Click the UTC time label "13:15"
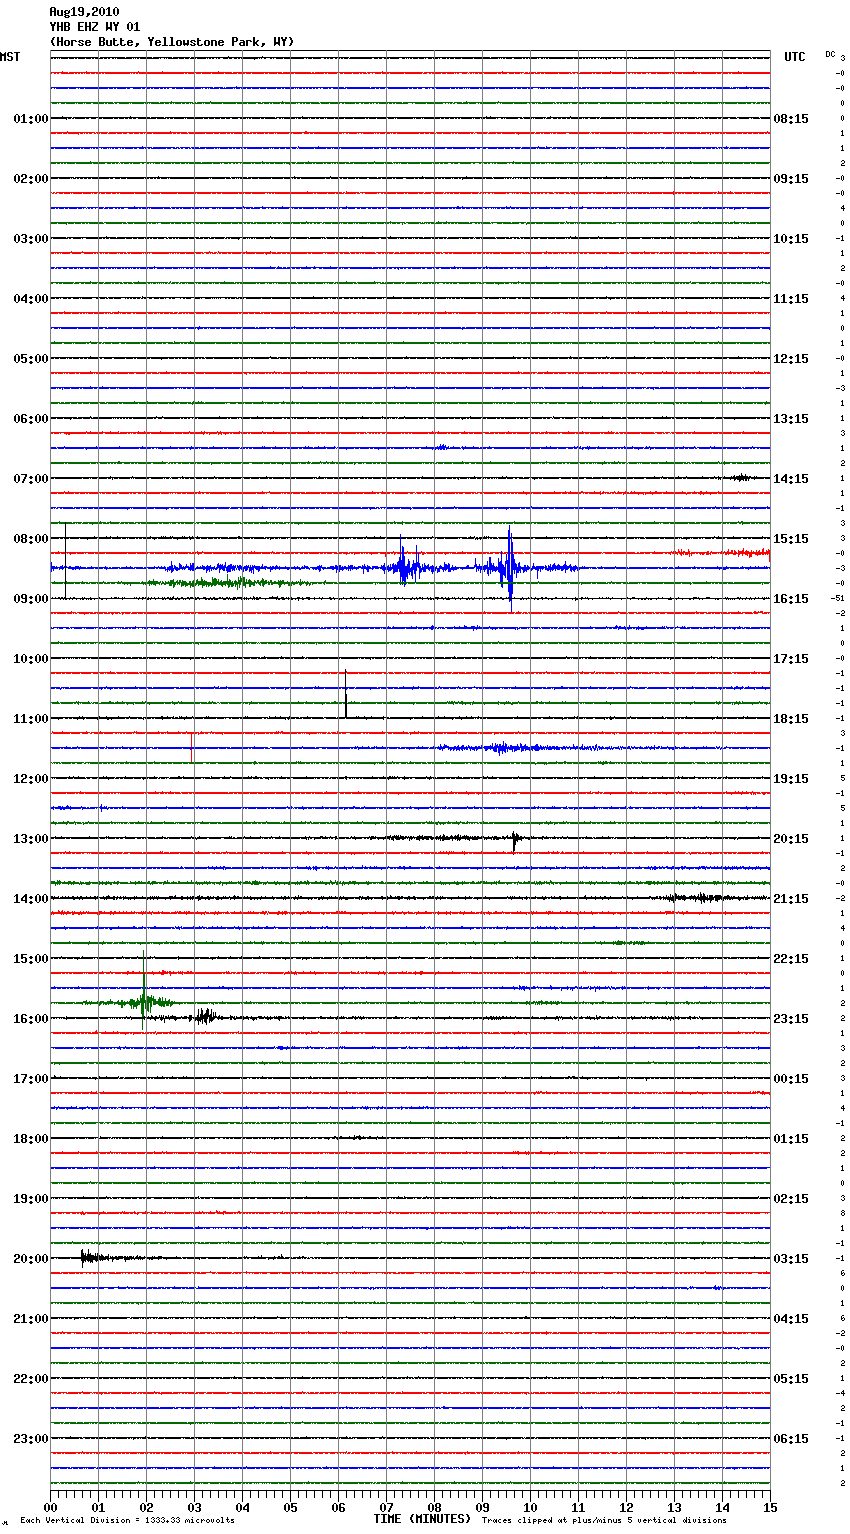This screenshot has height=1534, width=850. tap(791, 419)
